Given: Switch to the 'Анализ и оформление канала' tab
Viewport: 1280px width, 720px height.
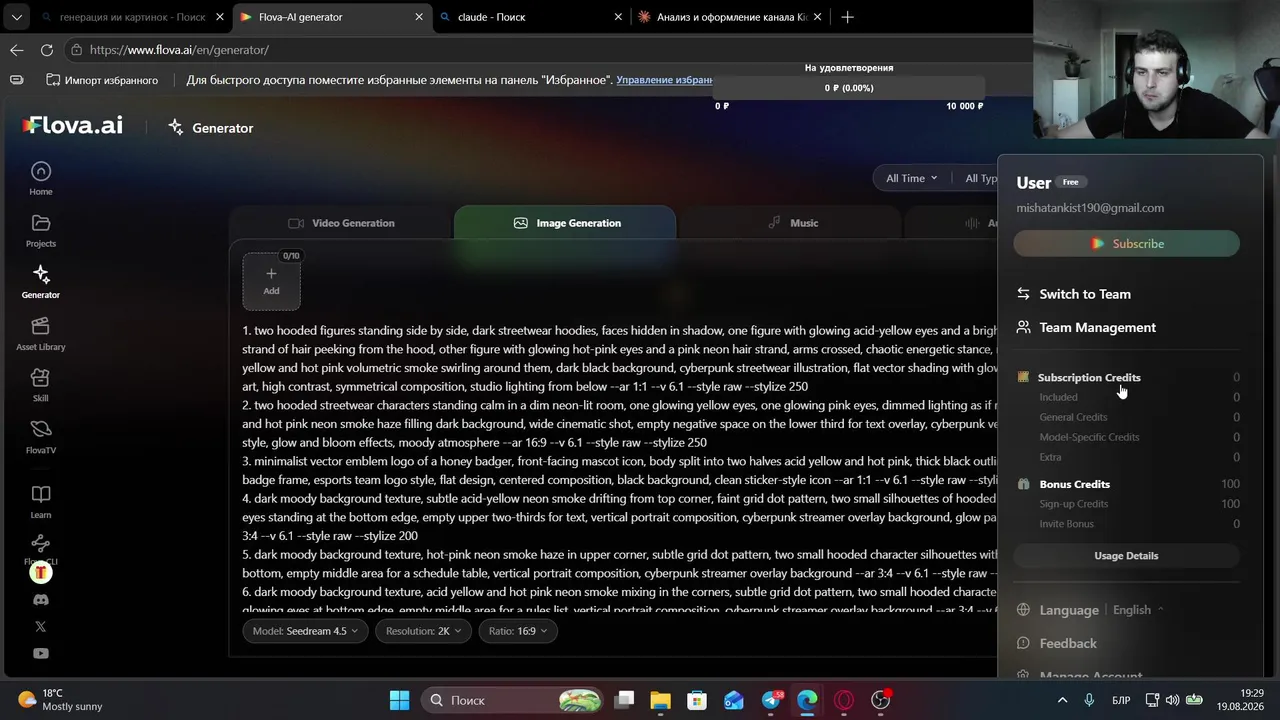Looking at the screenshot, I should tap(730, 17).
